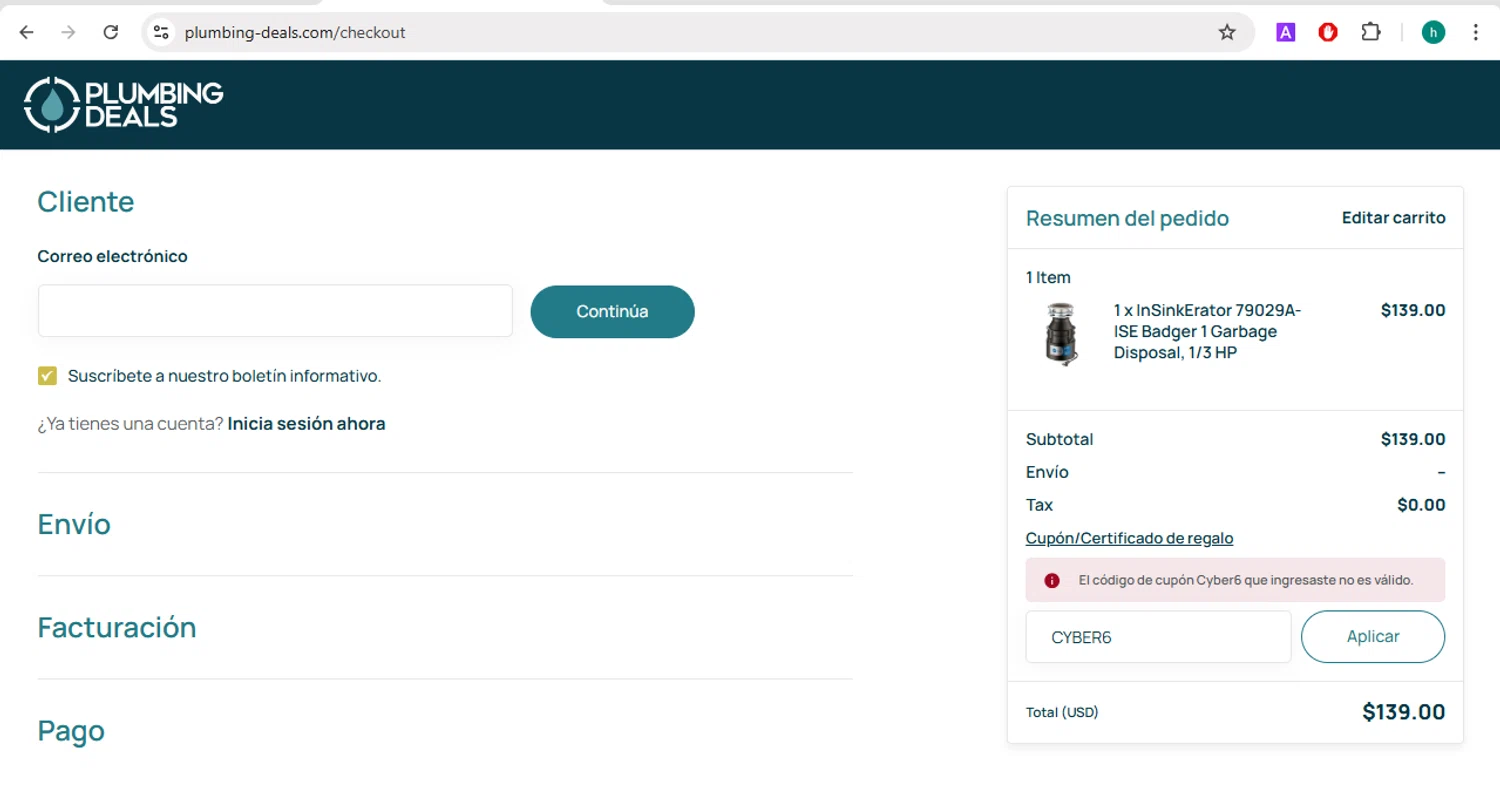Viewport: 1500px width, 801px height.
Task: Click the InSinkErator Badger 1 product name
Action: tap(1207, 331)
